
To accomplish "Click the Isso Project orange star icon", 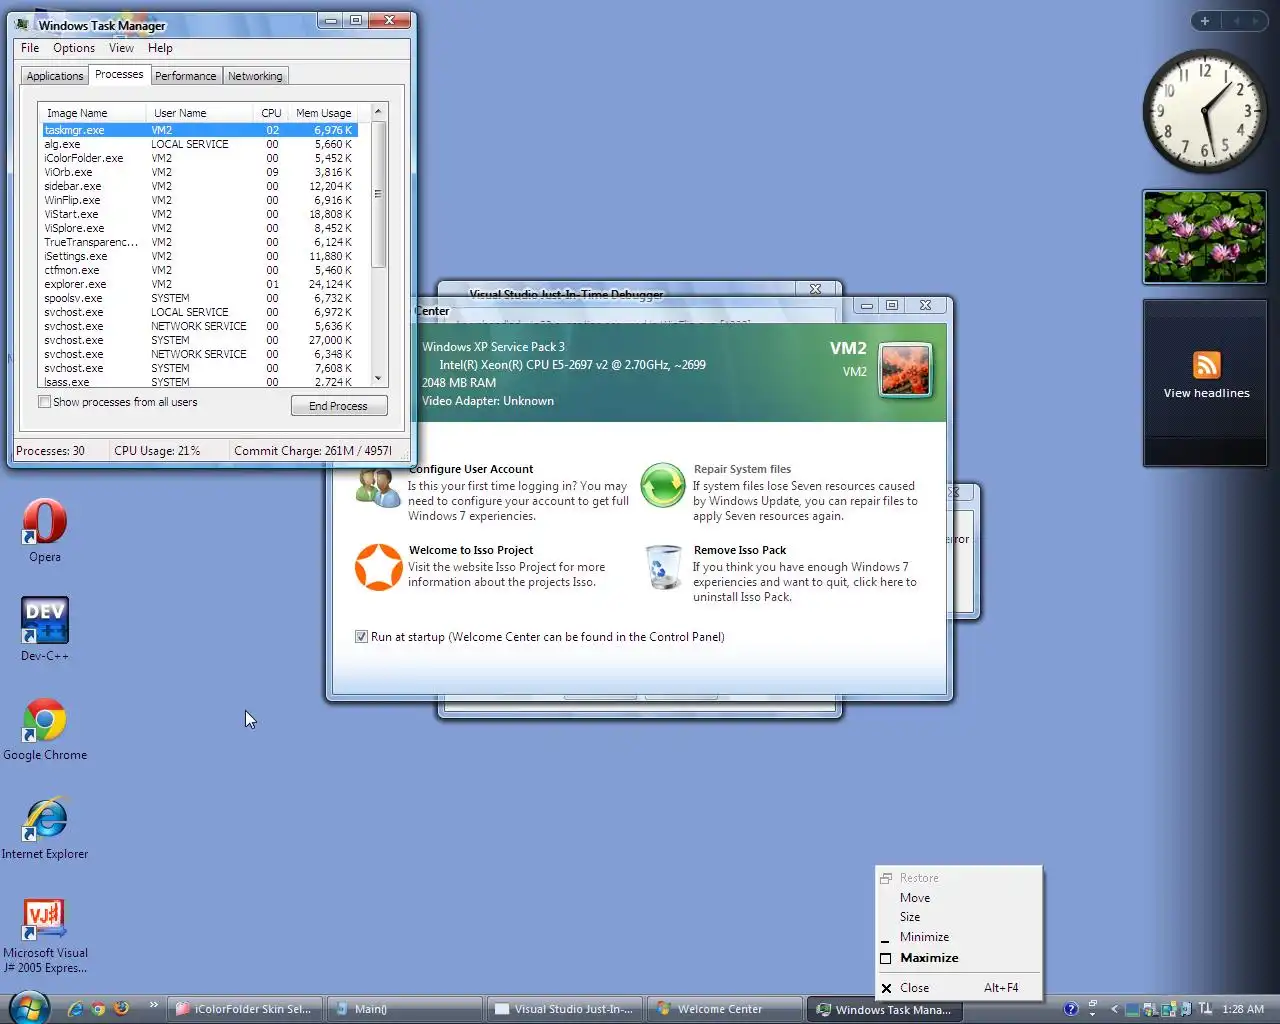I will click(379, 567).
